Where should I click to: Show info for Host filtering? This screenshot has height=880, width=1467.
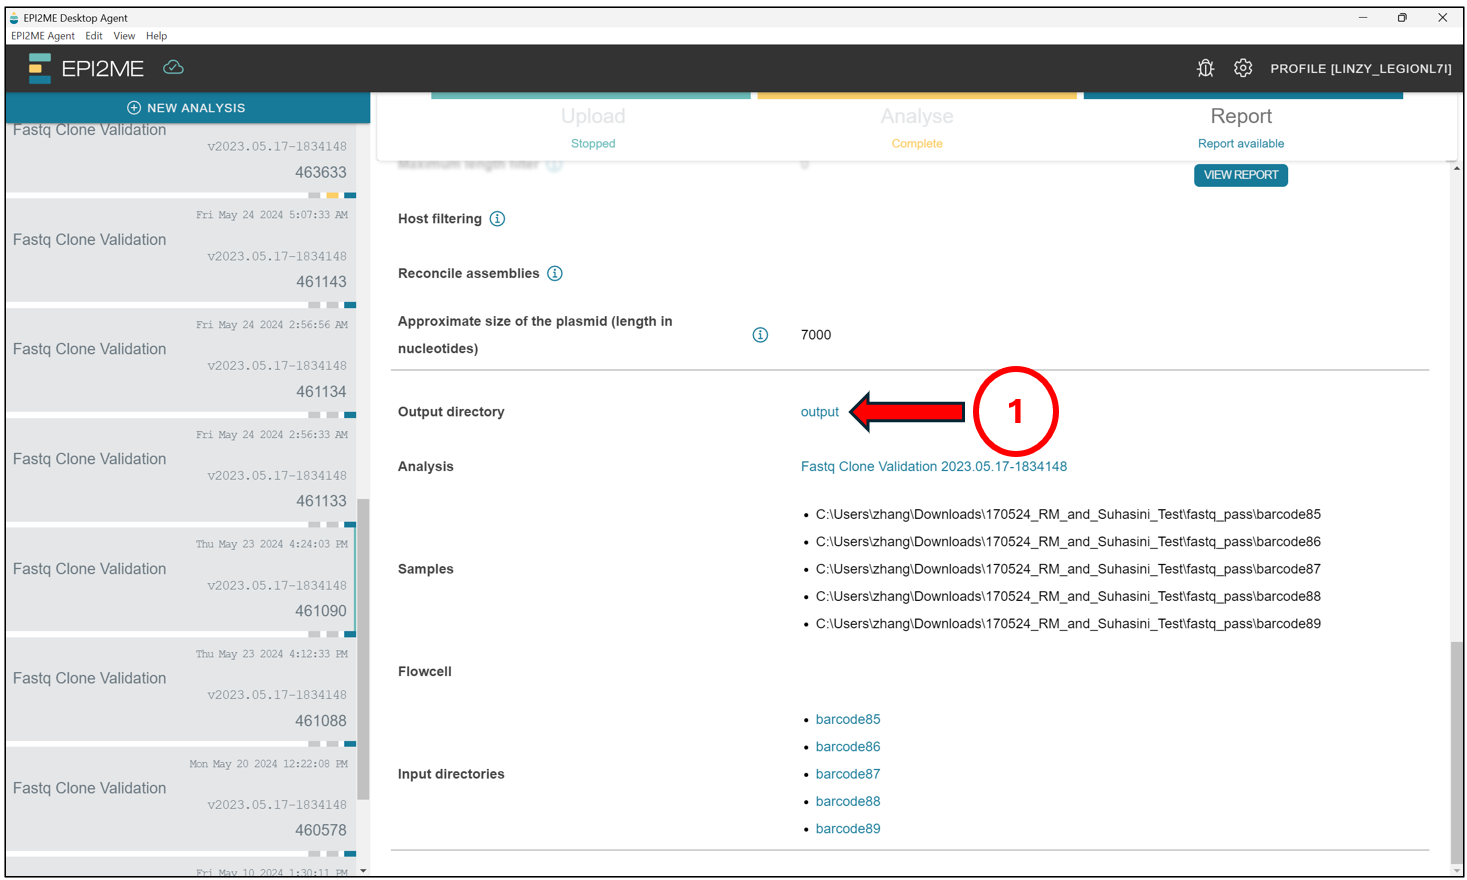pyautogui.click(x=497, y=219)
